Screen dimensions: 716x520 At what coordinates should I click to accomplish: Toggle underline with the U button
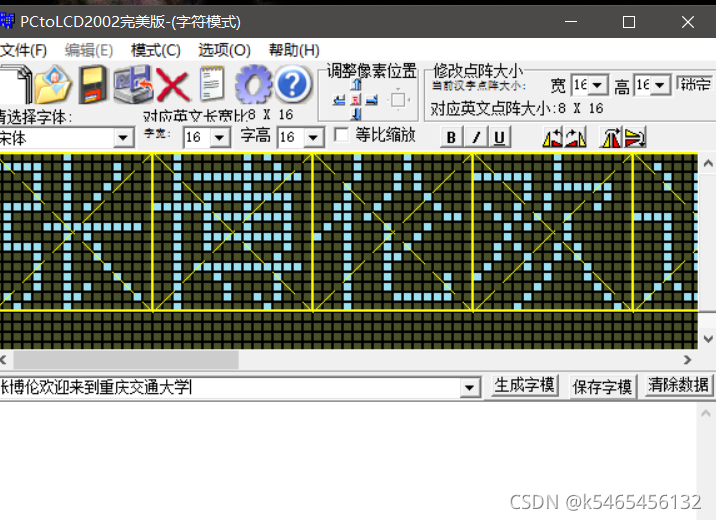point(500,137)
